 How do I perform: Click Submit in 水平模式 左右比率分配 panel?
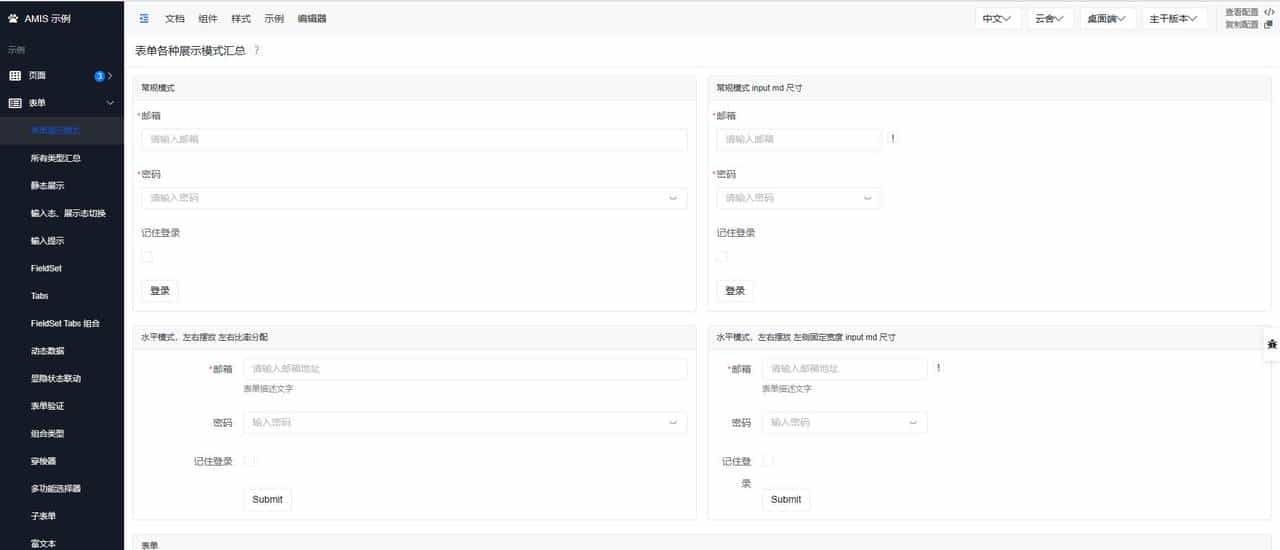click(267, 499)
